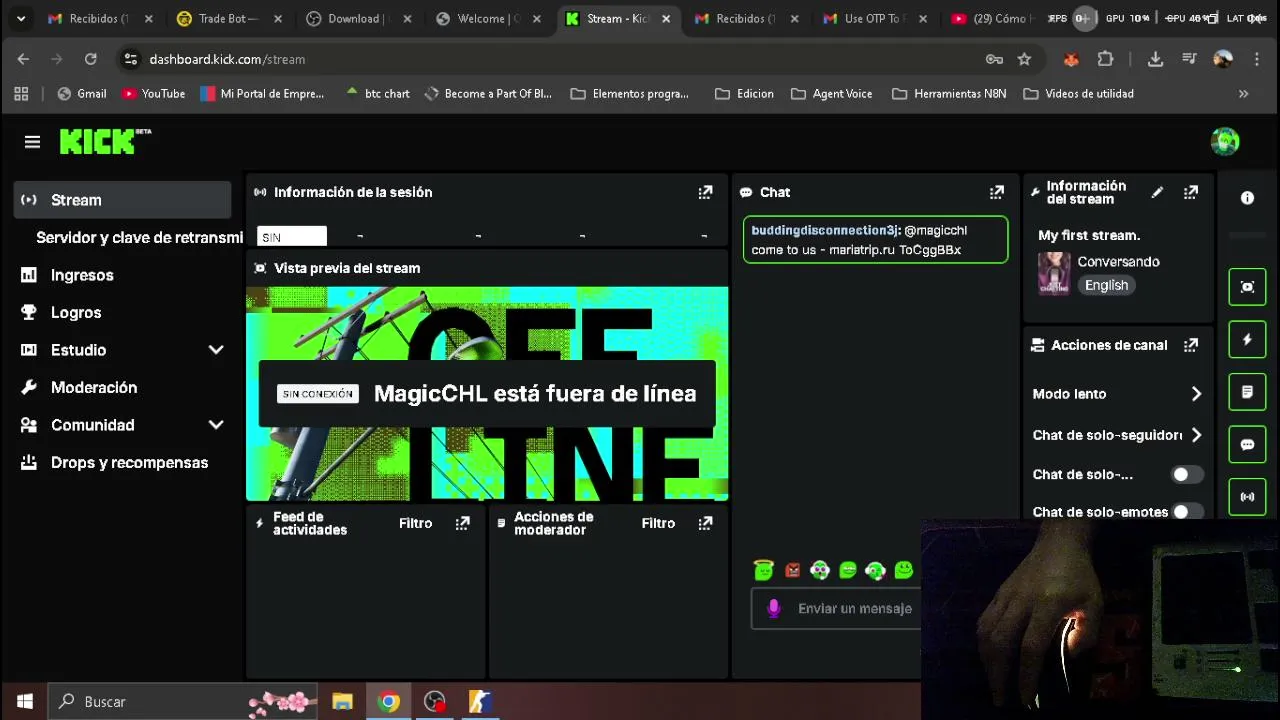Select the headphones green emote

click(x=876, y=570)
